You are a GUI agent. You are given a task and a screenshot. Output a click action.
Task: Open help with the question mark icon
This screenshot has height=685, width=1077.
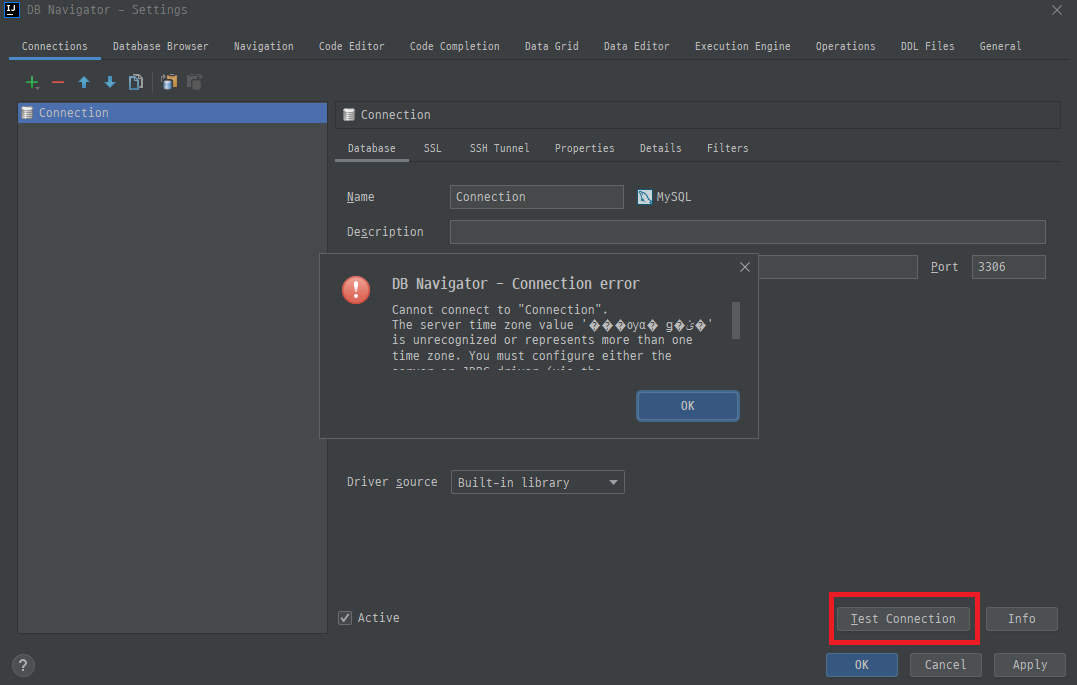pyautogui.click(x=23, y=665)
